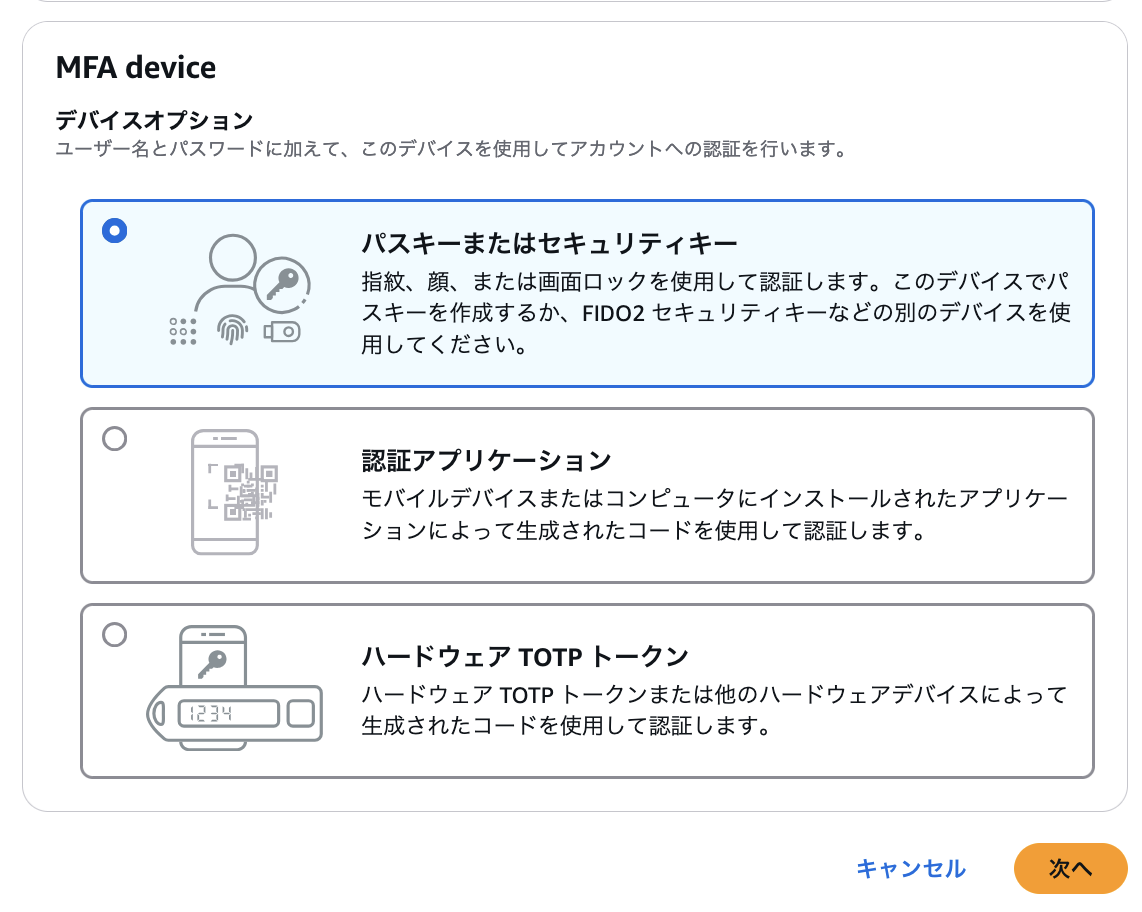
Task: Click the dot-grid keypad icon
Action: click(183, 331)
